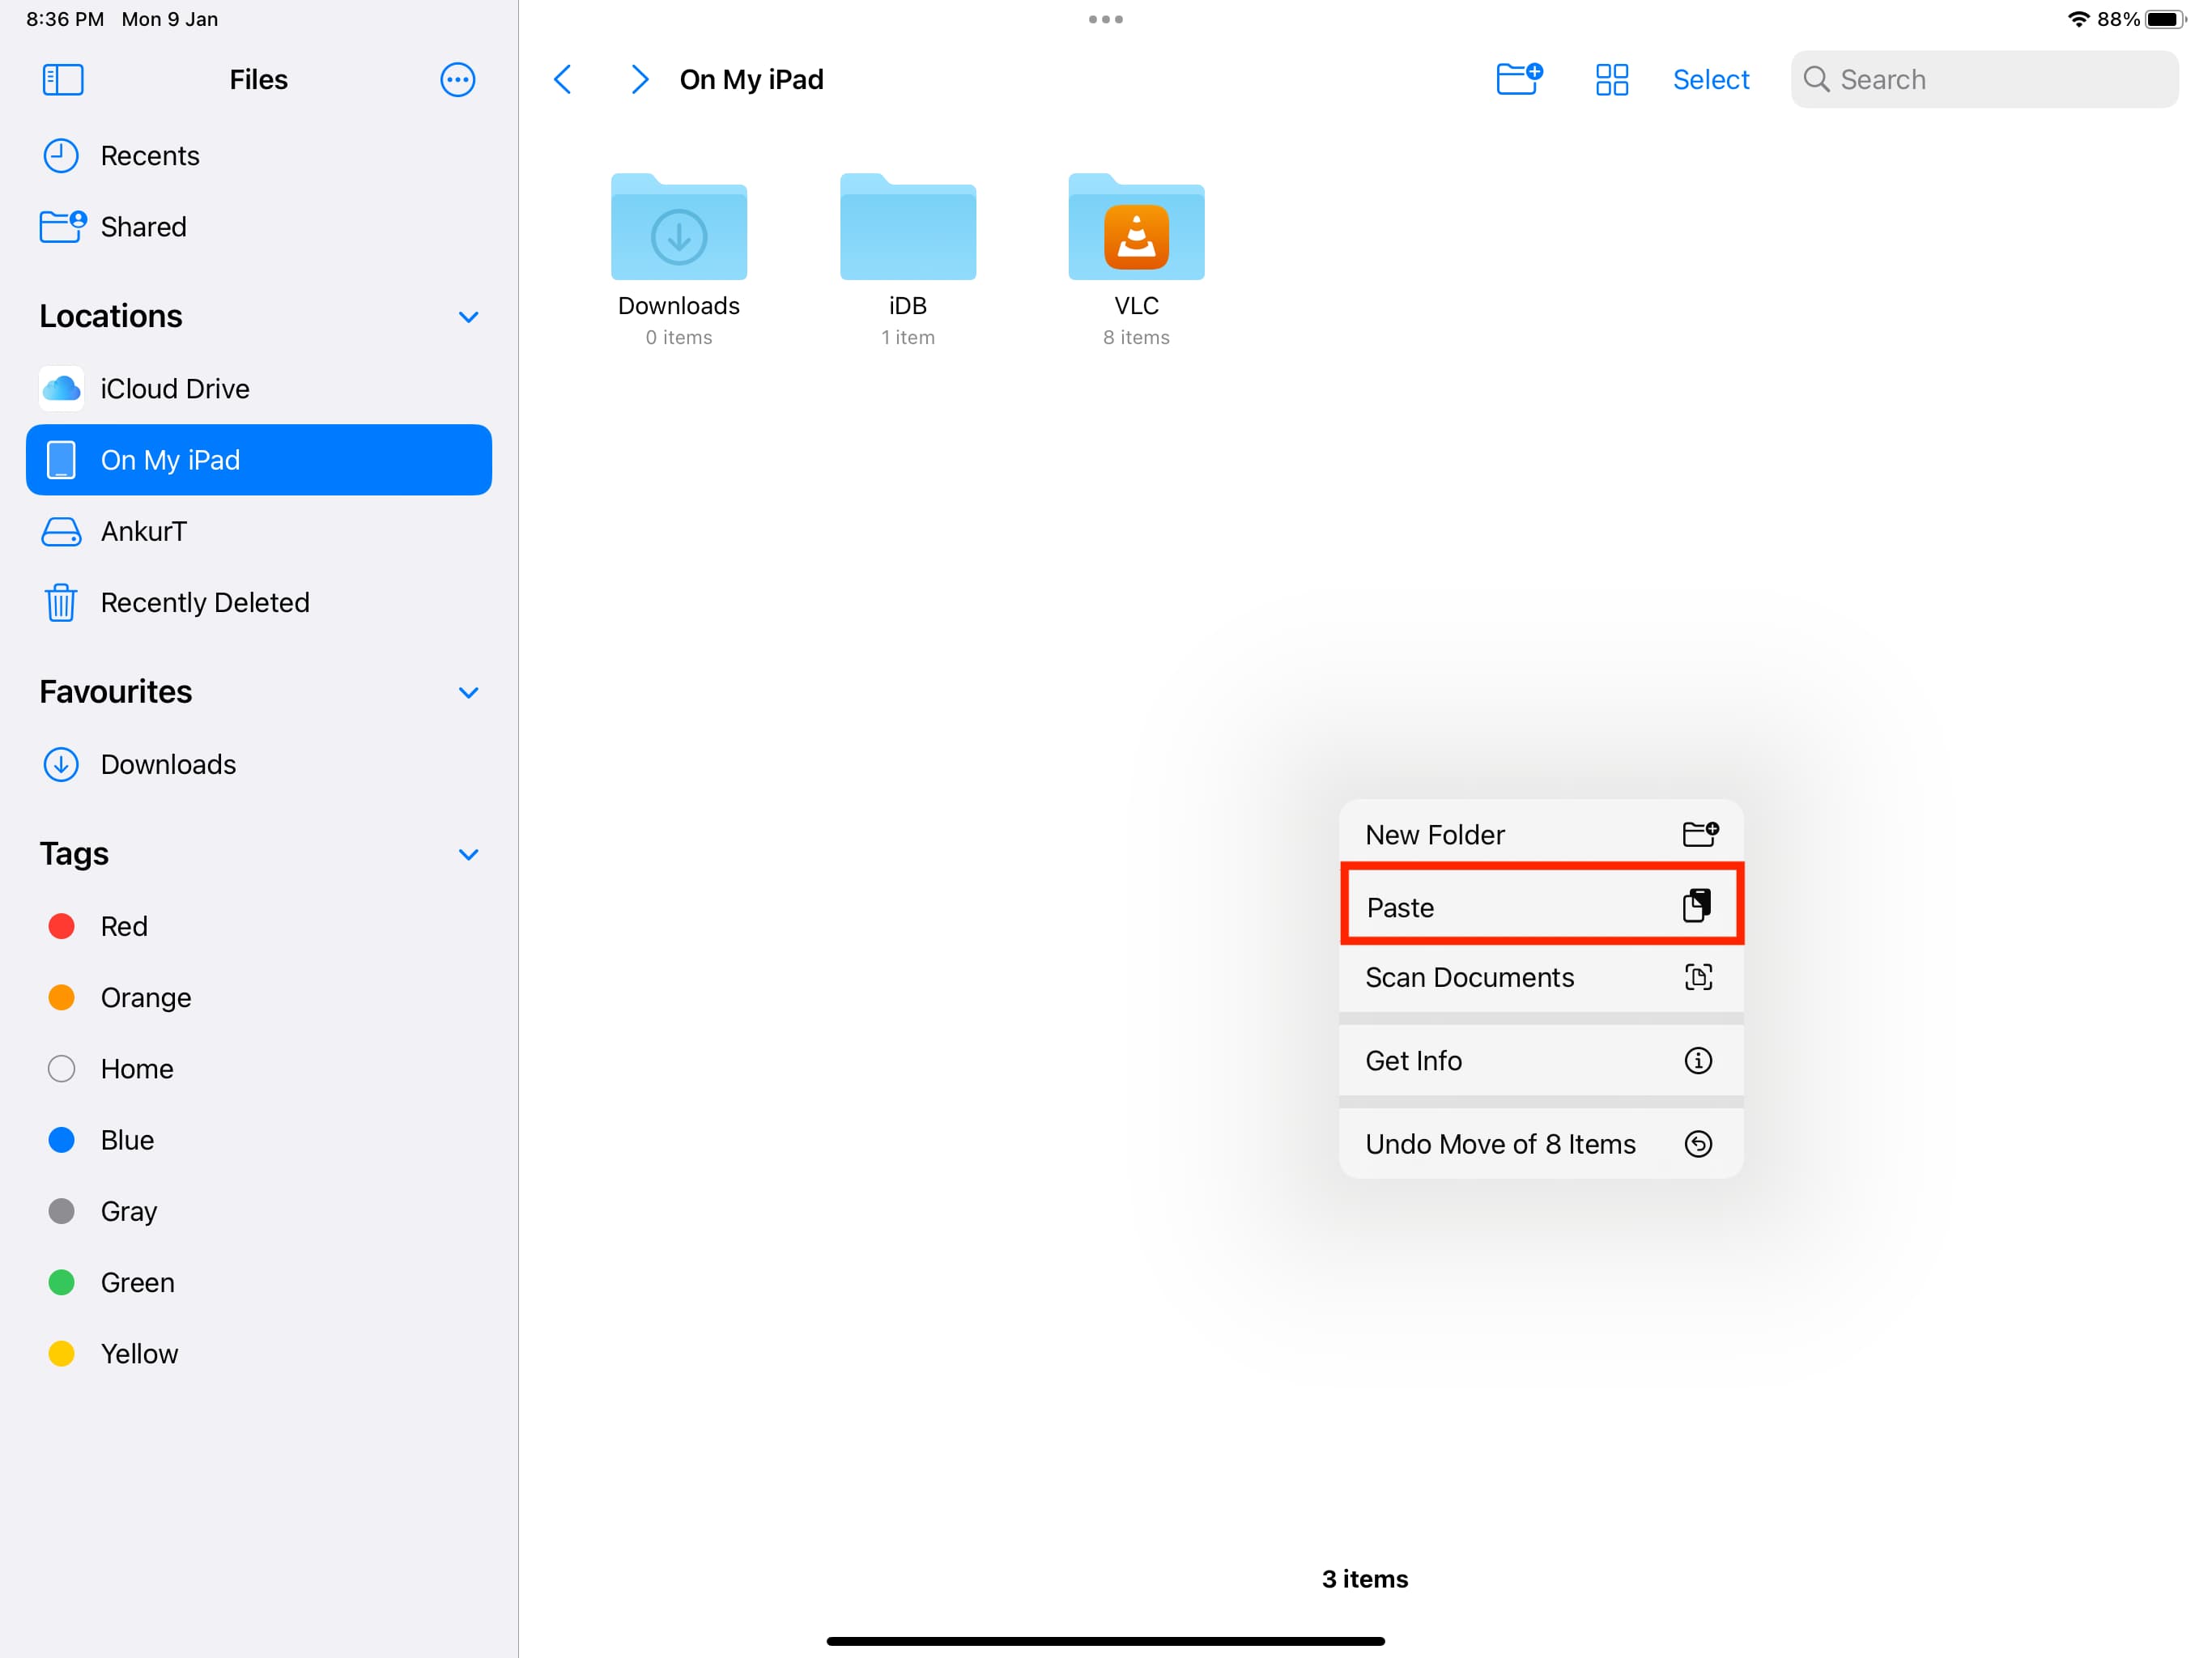Image resolution: width=2212 pixels, height=1658 pixels.
Task: Select the Gray tag
Action: pyautogui.click(x=258, y=1211)
